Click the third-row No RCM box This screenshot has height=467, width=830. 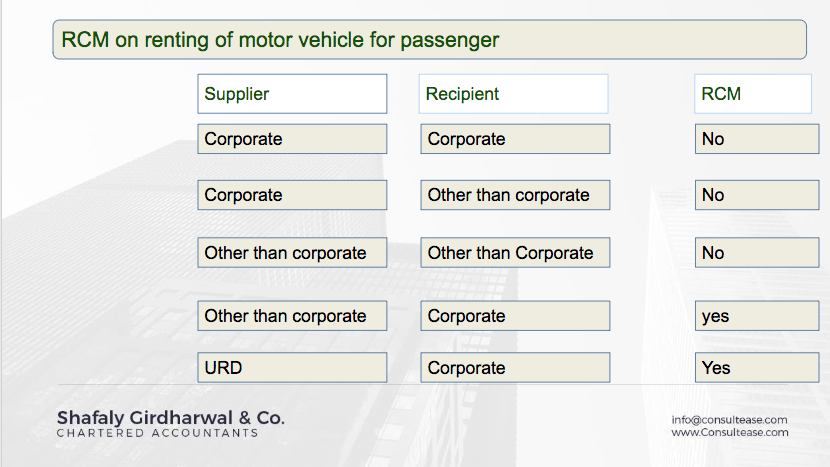(x=757, y=253)
